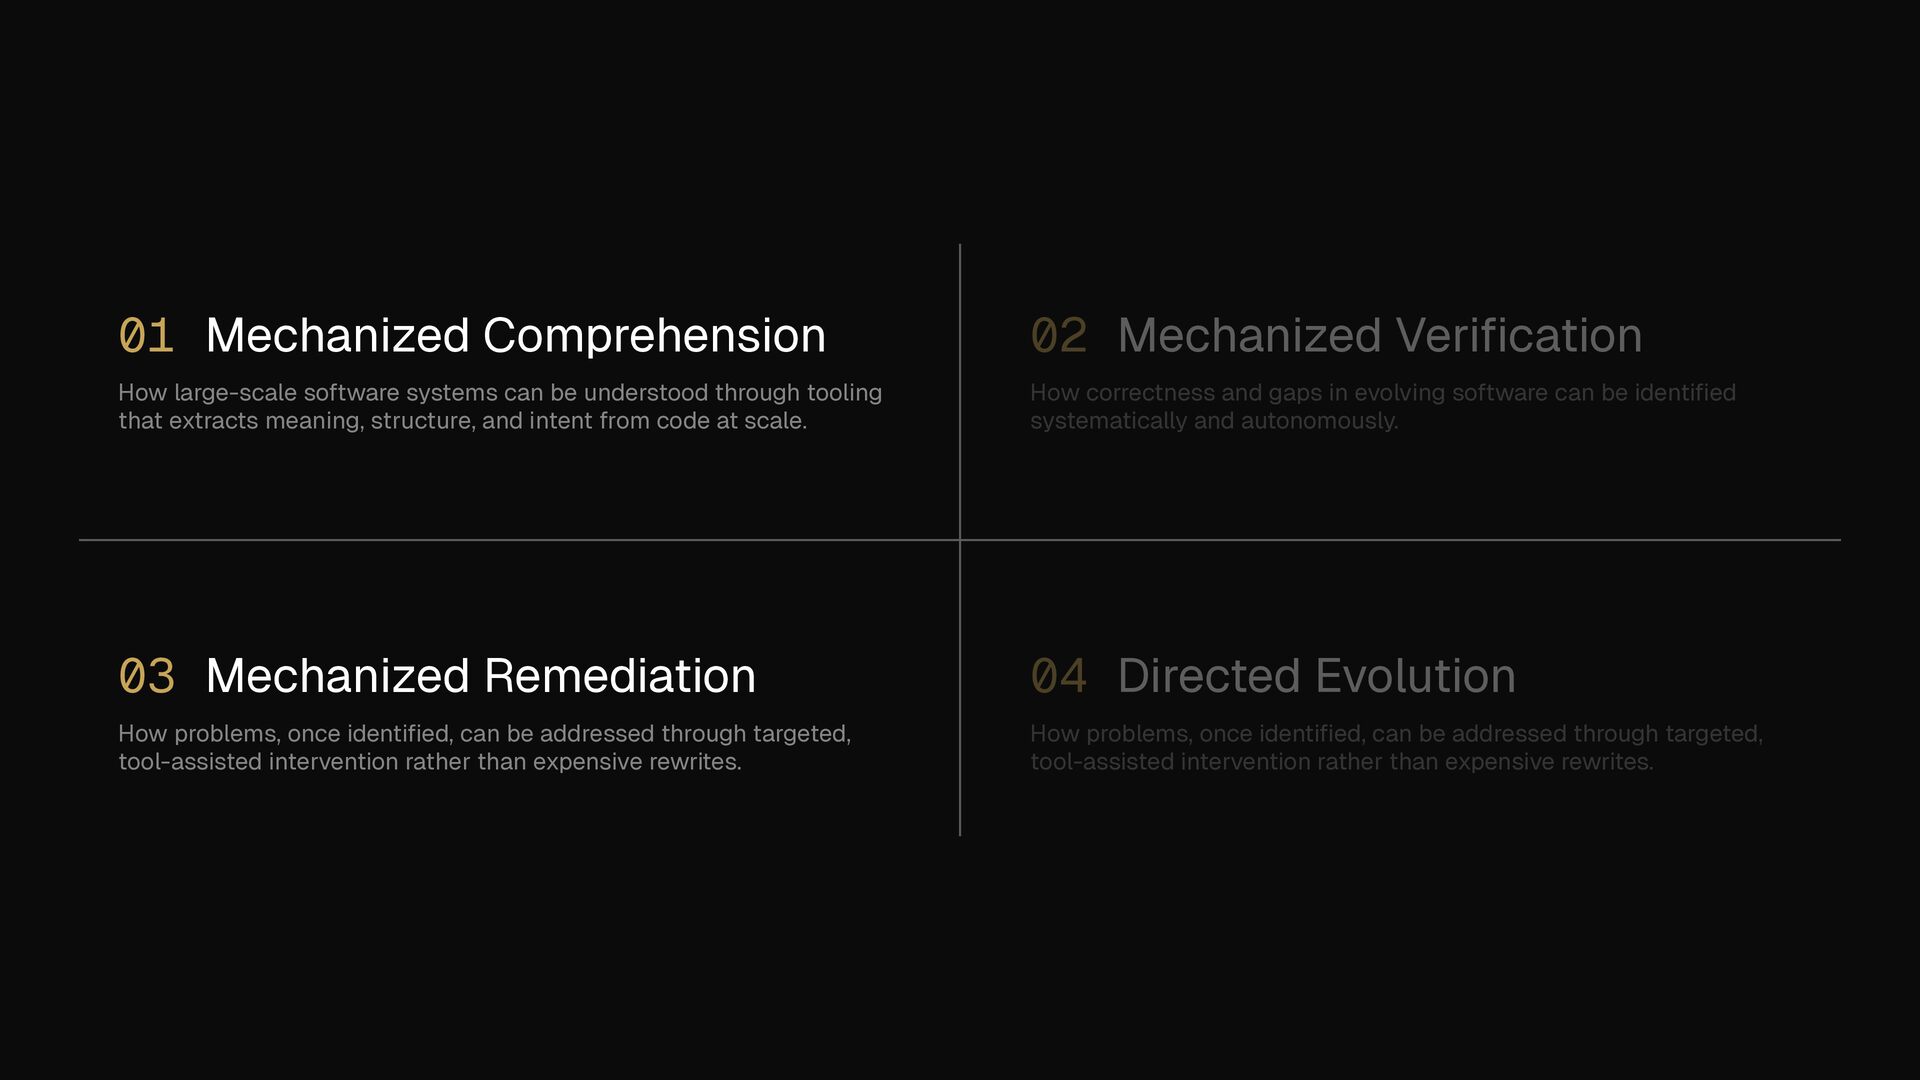Select the "Mechanized Comprehension" heading

click(515, 336)
